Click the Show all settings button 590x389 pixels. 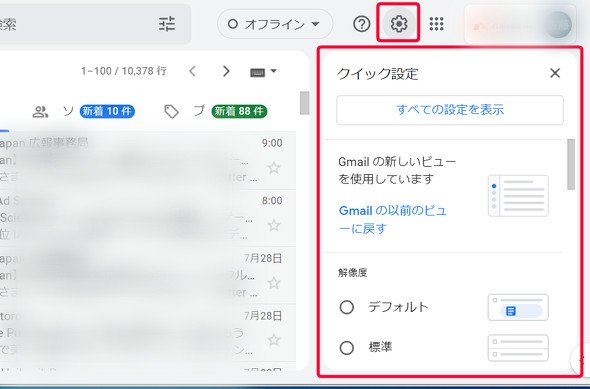tap(450, 110)
